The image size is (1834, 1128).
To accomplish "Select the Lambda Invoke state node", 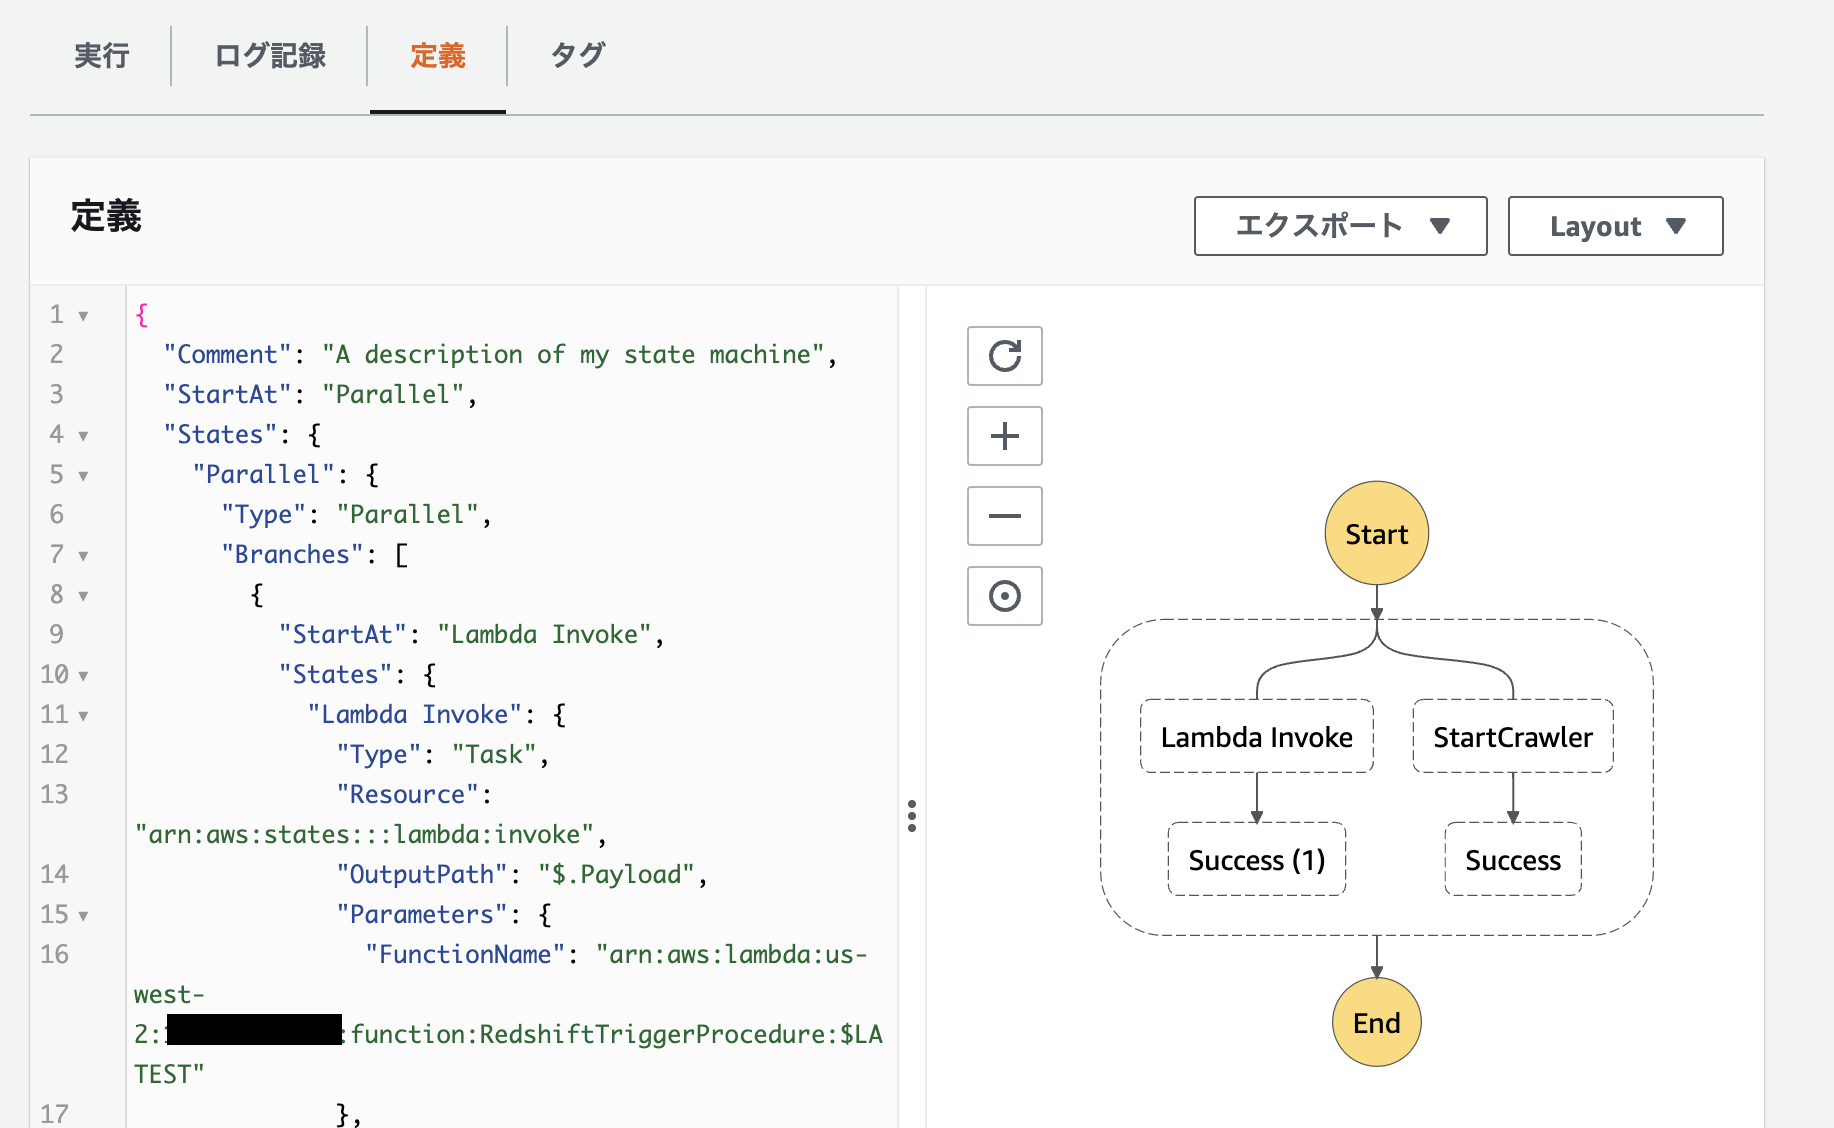I will click(x=1256, y=737).
